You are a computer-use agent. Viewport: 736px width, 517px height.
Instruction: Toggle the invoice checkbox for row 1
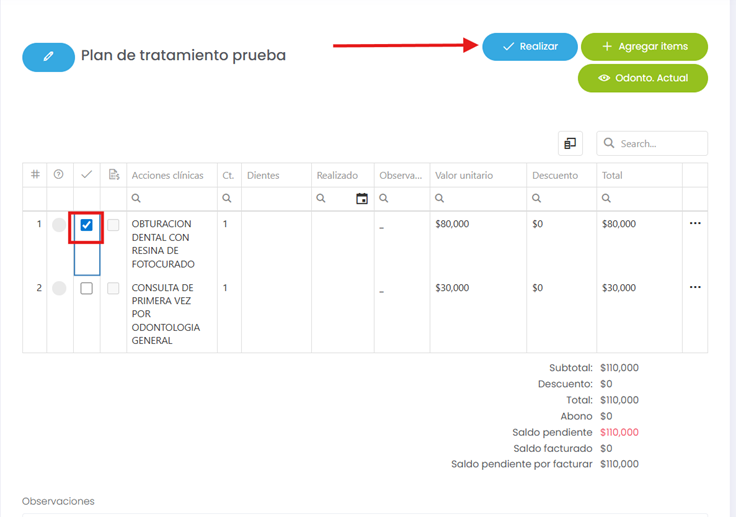(x=113, y=225)
